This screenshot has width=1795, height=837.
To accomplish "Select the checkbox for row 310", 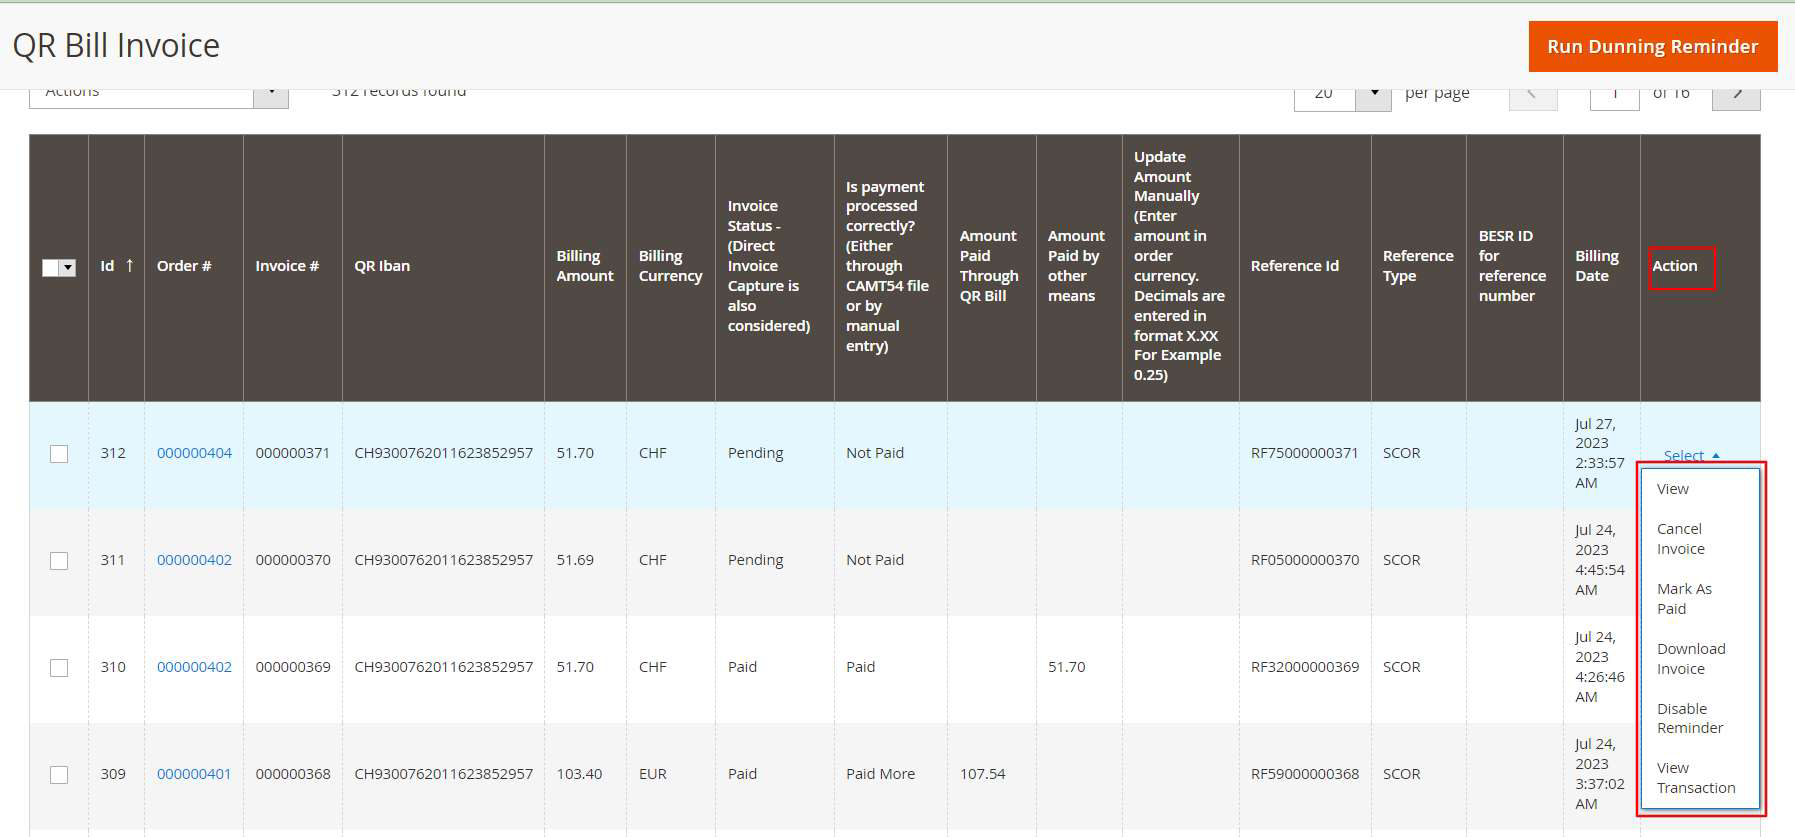I will [x=59, y=668].
